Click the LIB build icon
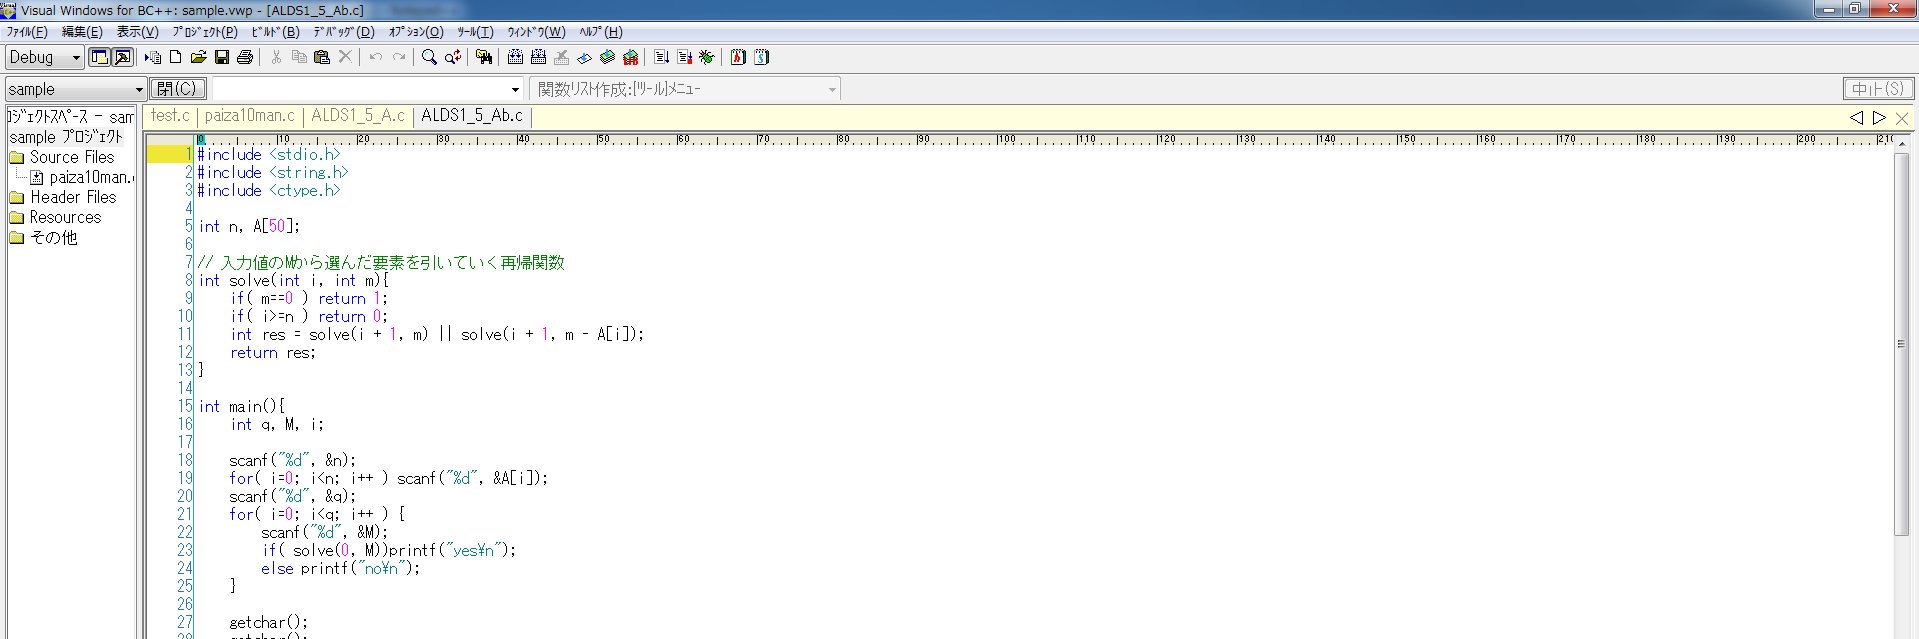Image resolution: width=1919 pixels, height=639 pixels. pos(631,57)
